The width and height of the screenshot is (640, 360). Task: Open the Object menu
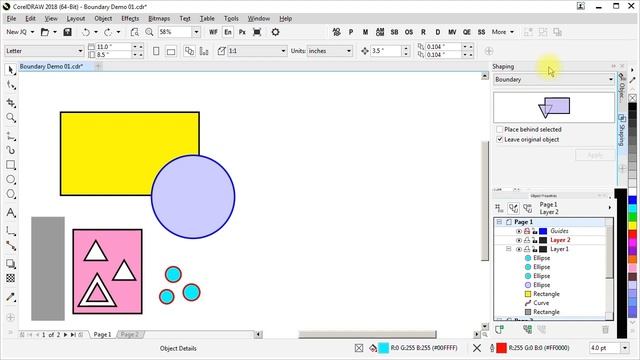[103, 18]
